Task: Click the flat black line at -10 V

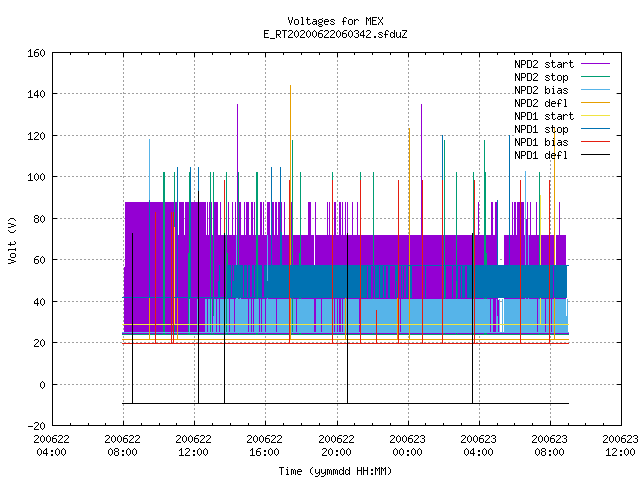Action: pyautogui.click(x=345, y=403)
